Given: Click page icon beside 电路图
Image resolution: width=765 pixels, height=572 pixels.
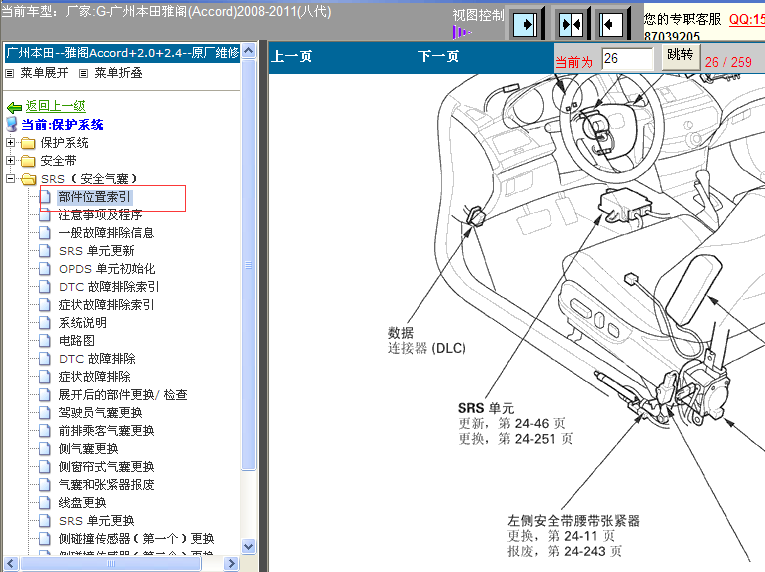Looking at the screenshot, I should coord(45,341).
